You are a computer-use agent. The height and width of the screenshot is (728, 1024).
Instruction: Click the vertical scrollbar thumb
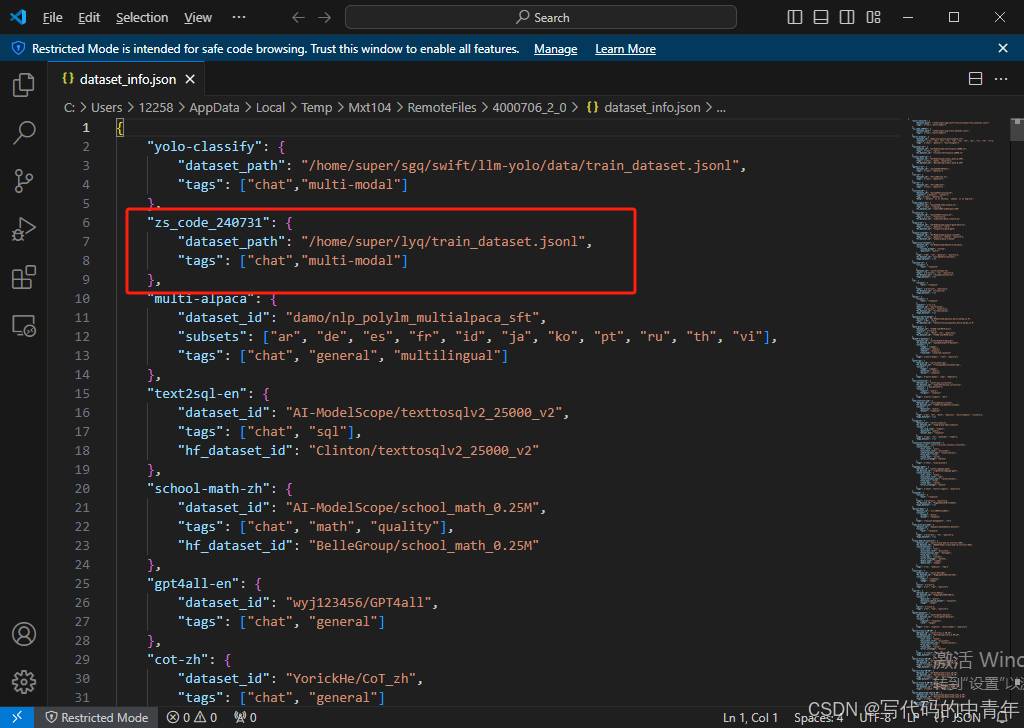pyautogui.click(x=1017, y=129)
